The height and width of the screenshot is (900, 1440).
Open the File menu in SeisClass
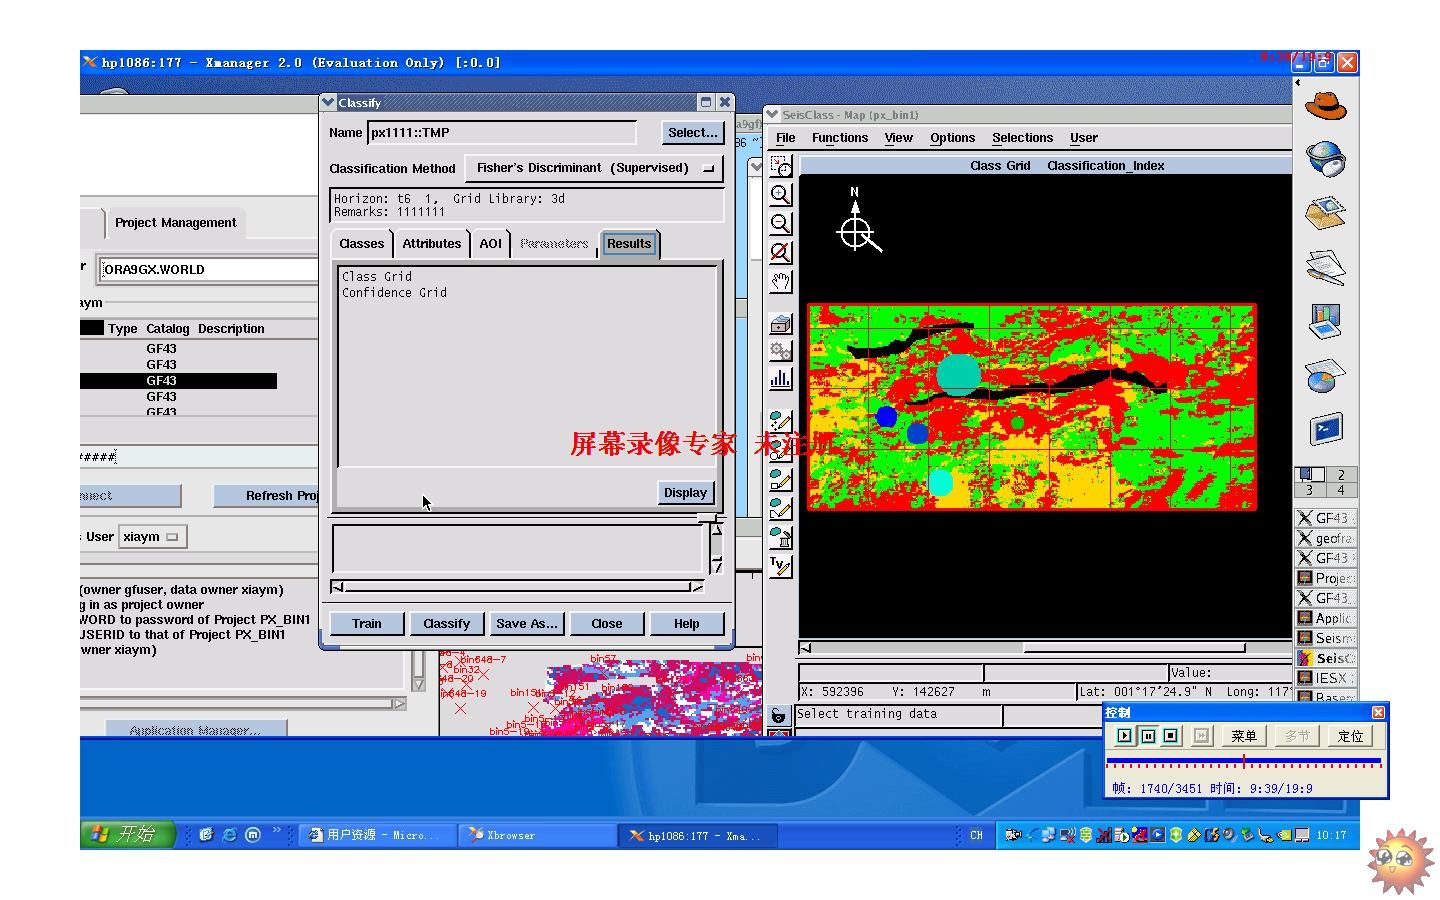tap(786, 138)
